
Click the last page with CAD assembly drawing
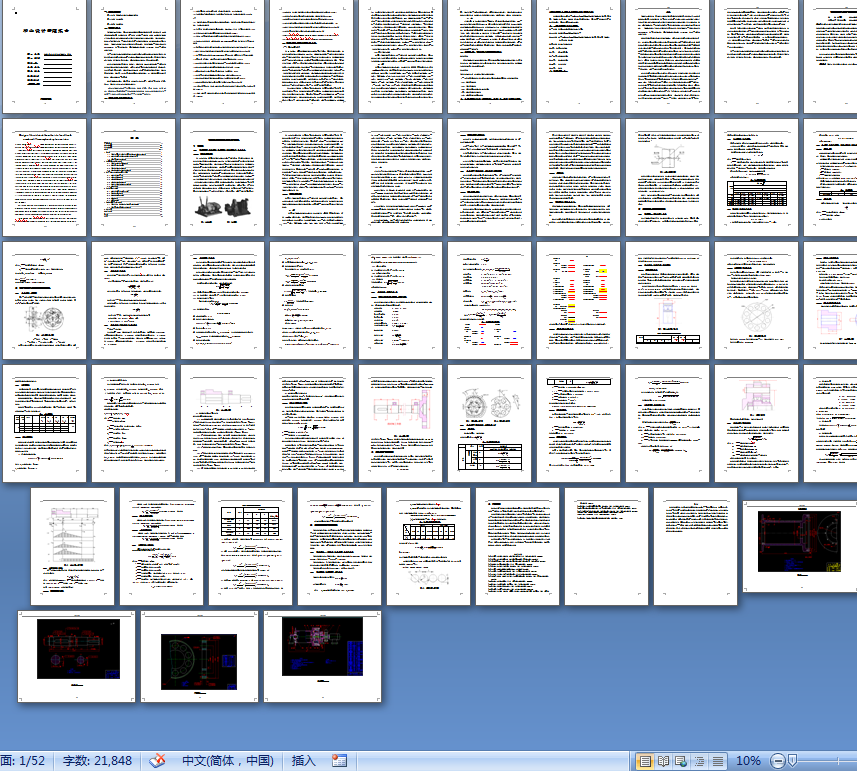[322, 656]
